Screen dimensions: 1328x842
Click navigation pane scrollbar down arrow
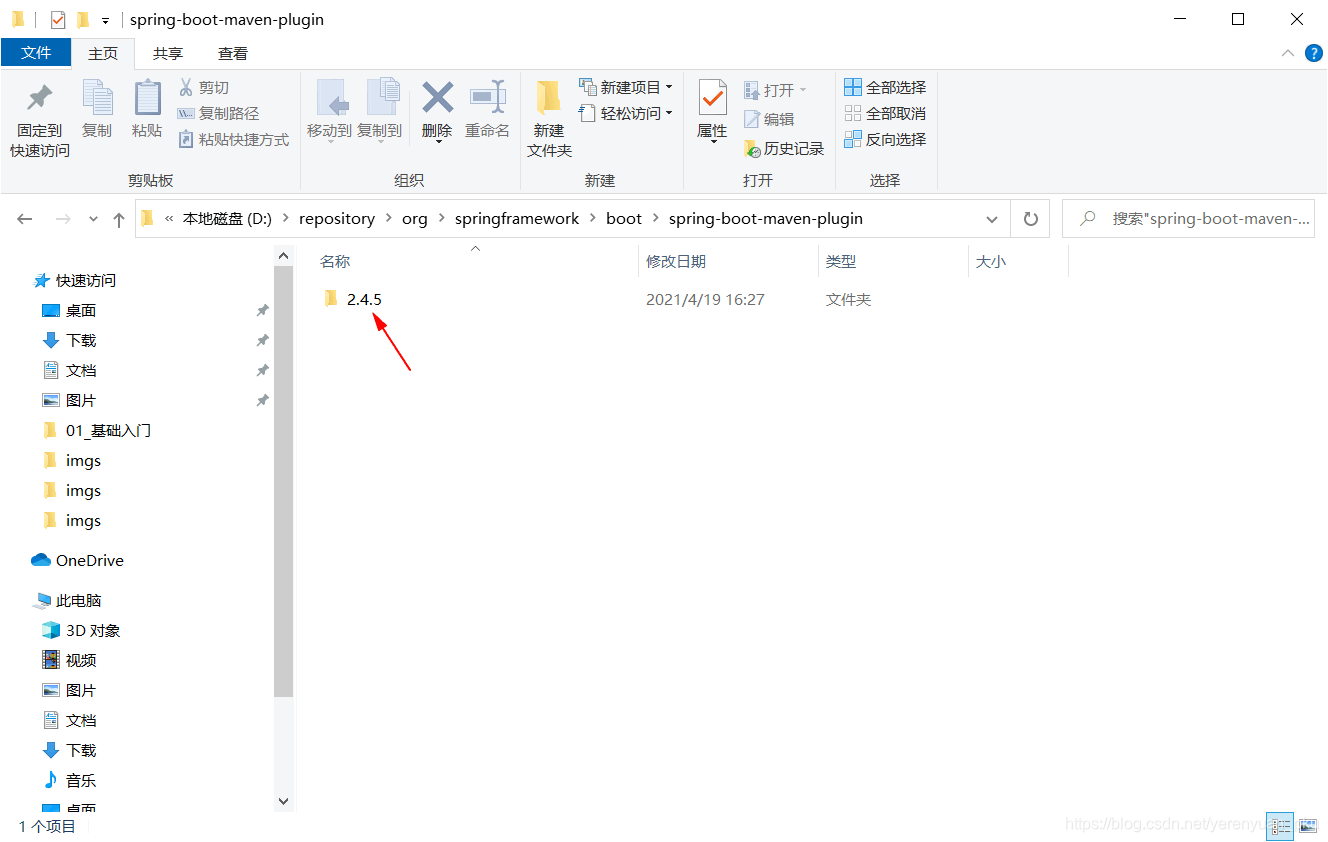click(283, 801)
